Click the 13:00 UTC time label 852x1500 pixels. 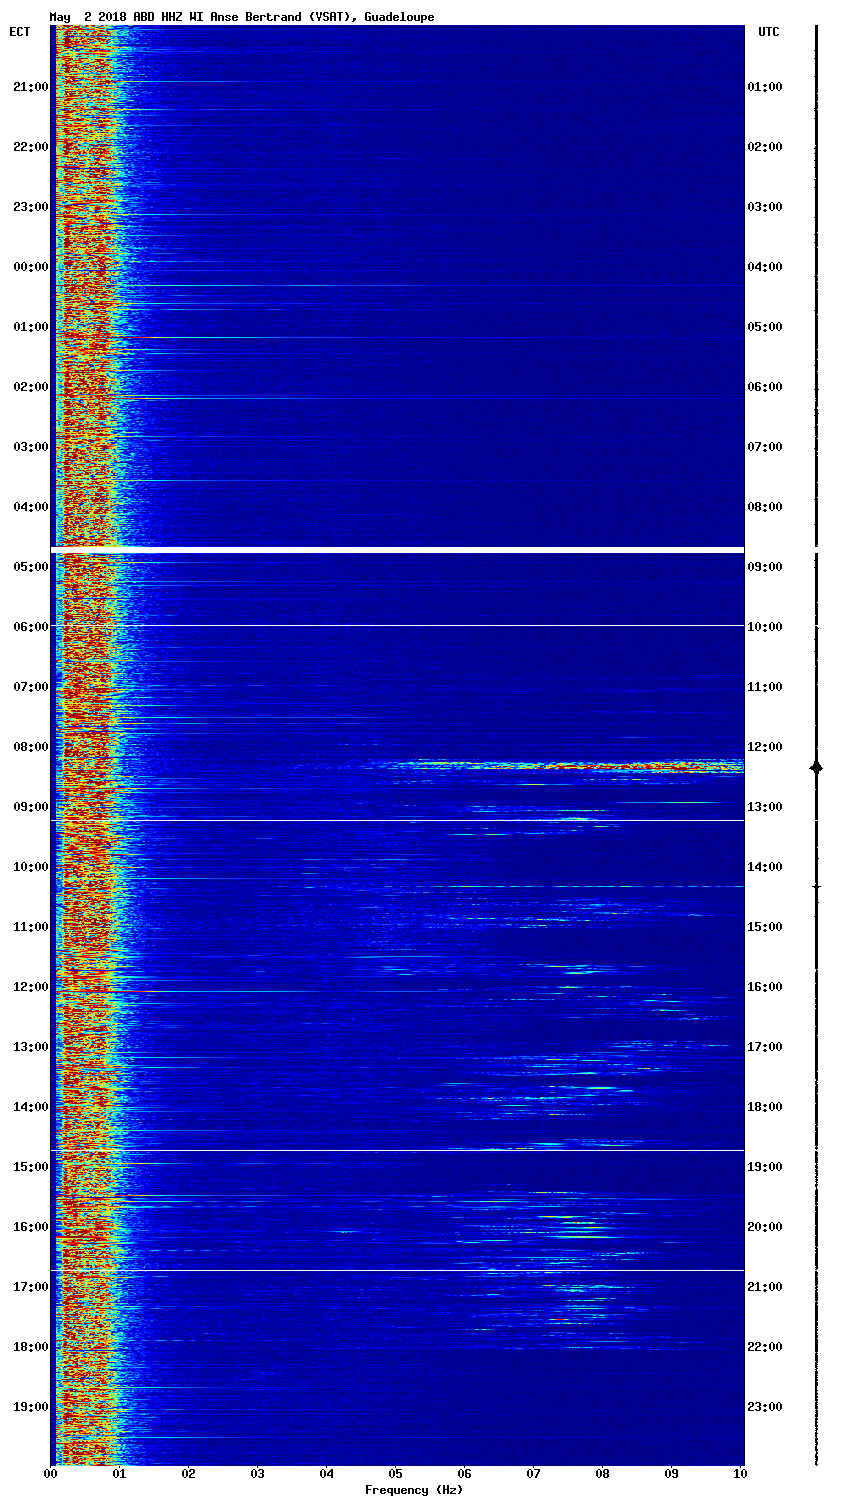tap(765, 807)
